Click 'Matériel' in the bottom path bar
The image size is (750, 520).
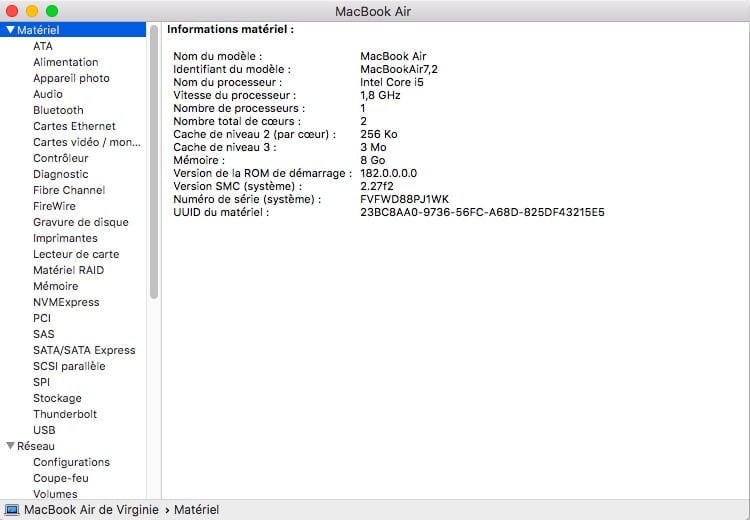[196, 509]
